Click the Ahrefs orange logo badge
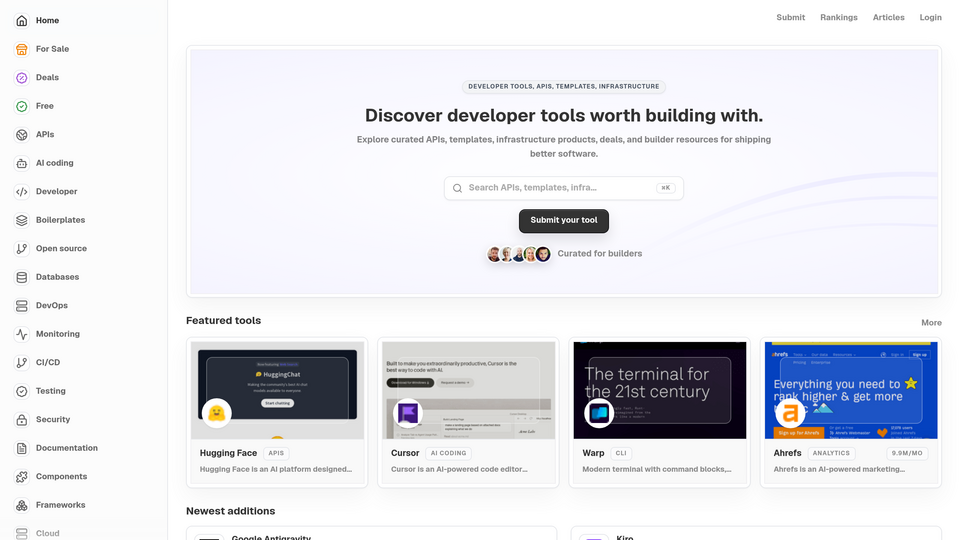Viewport: 960px width, 540px height. click(x=790, y=413)
